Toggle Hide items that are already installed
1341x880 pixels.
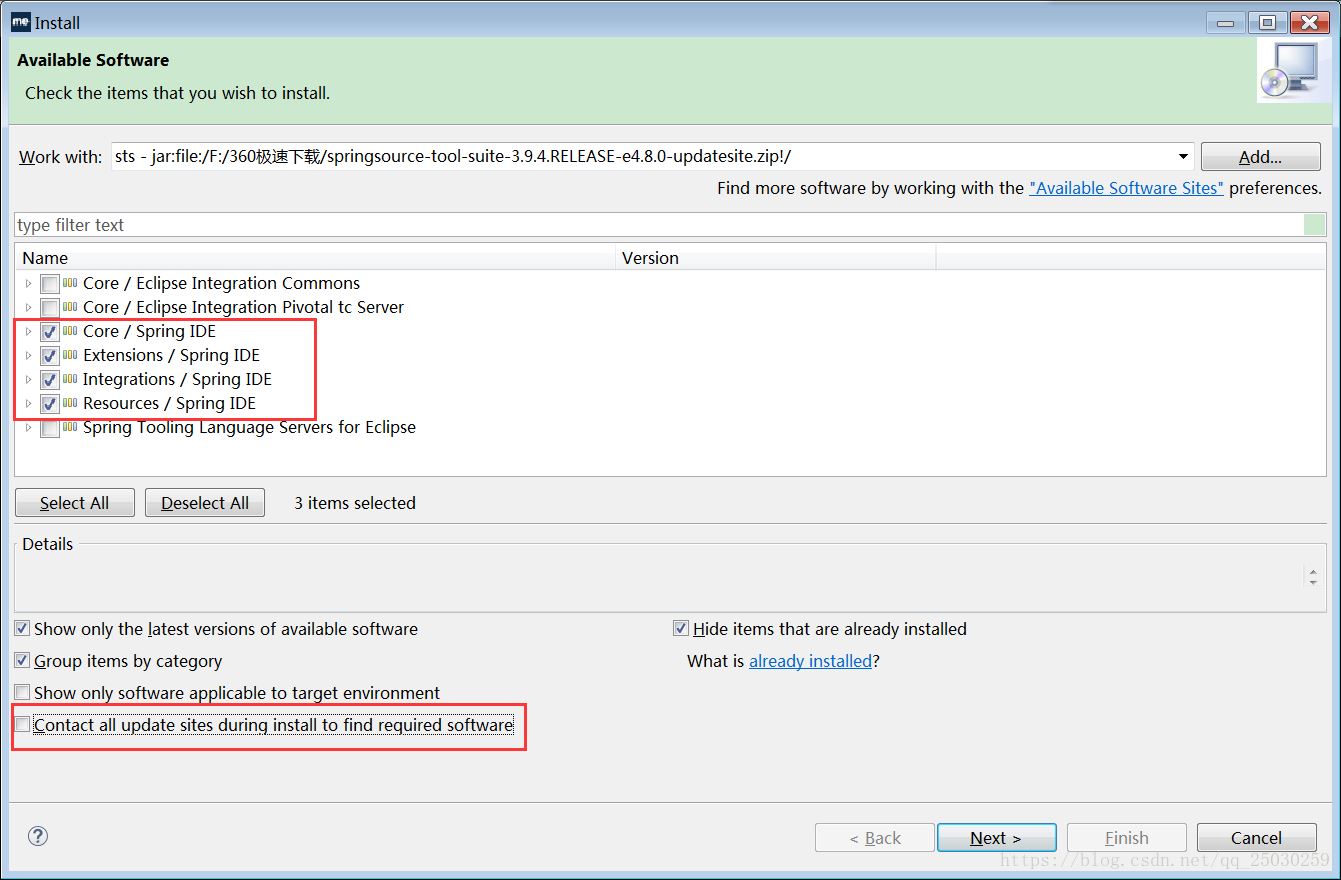681,629
